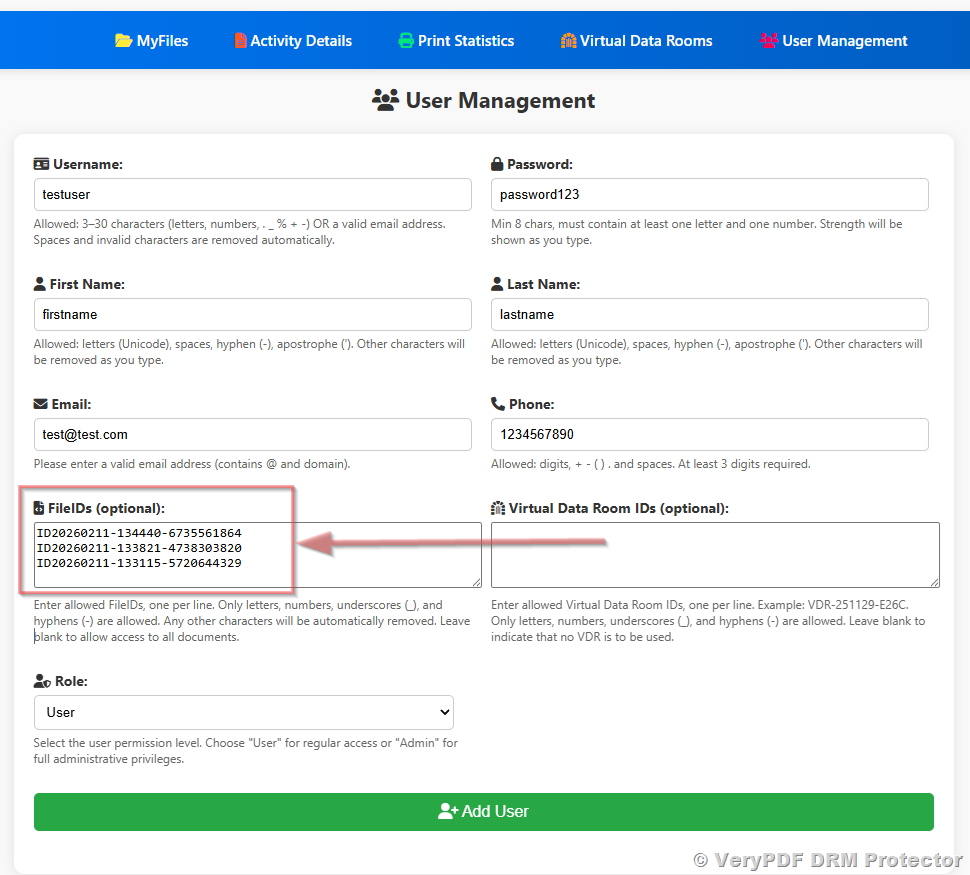The image size is (970, 875).
Task: Click the FileIDs text area
Action: click(x=257, y=554)
